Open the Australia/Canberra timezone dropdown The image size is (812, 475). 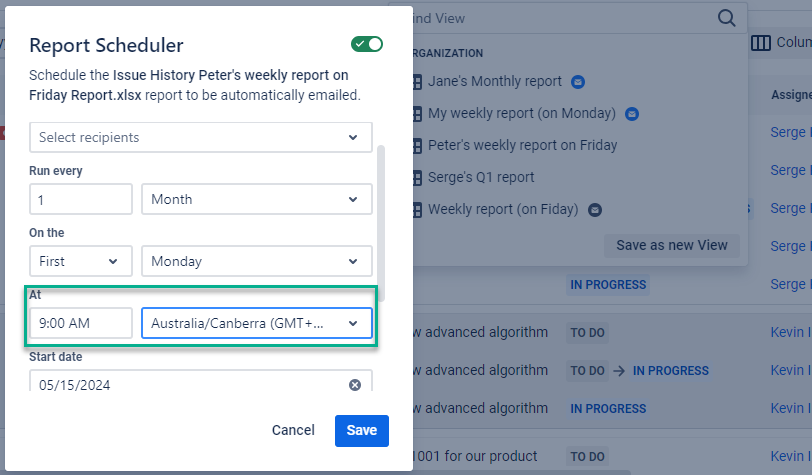click(x=256, y=323)
